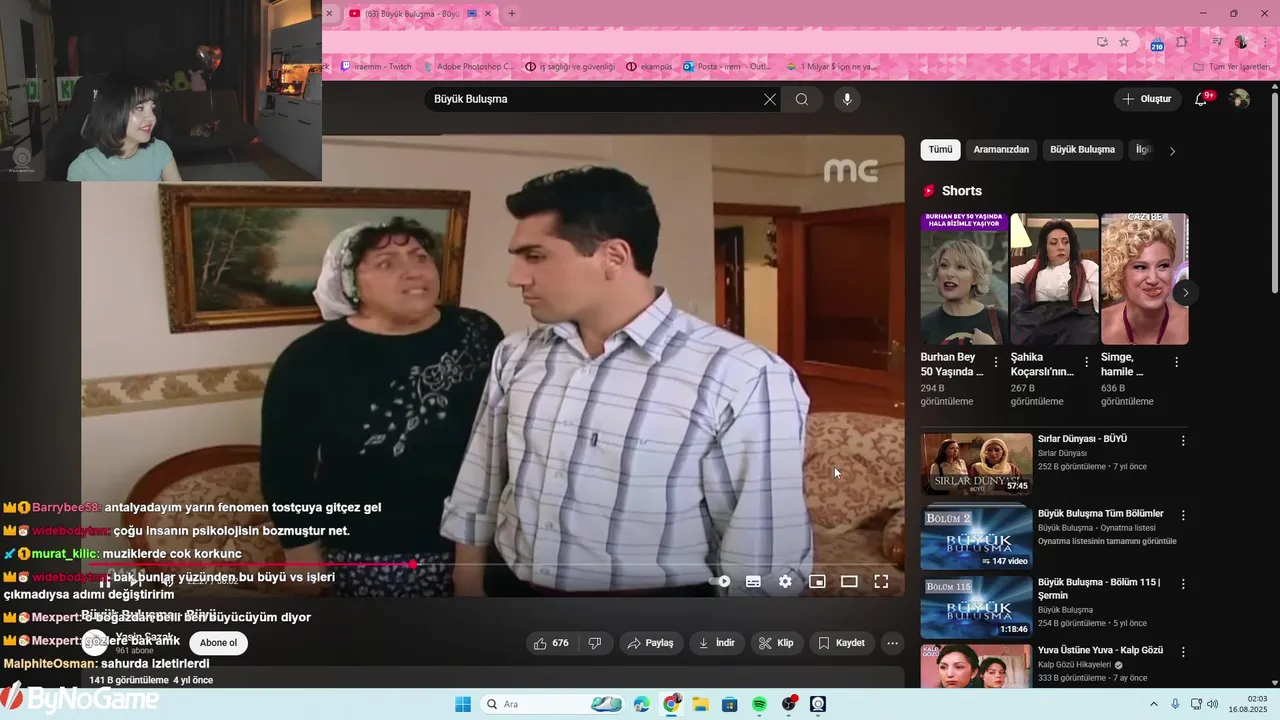Enter fullscreen for the video
This screenshot has width=1280, height=720.
point(881,581)
